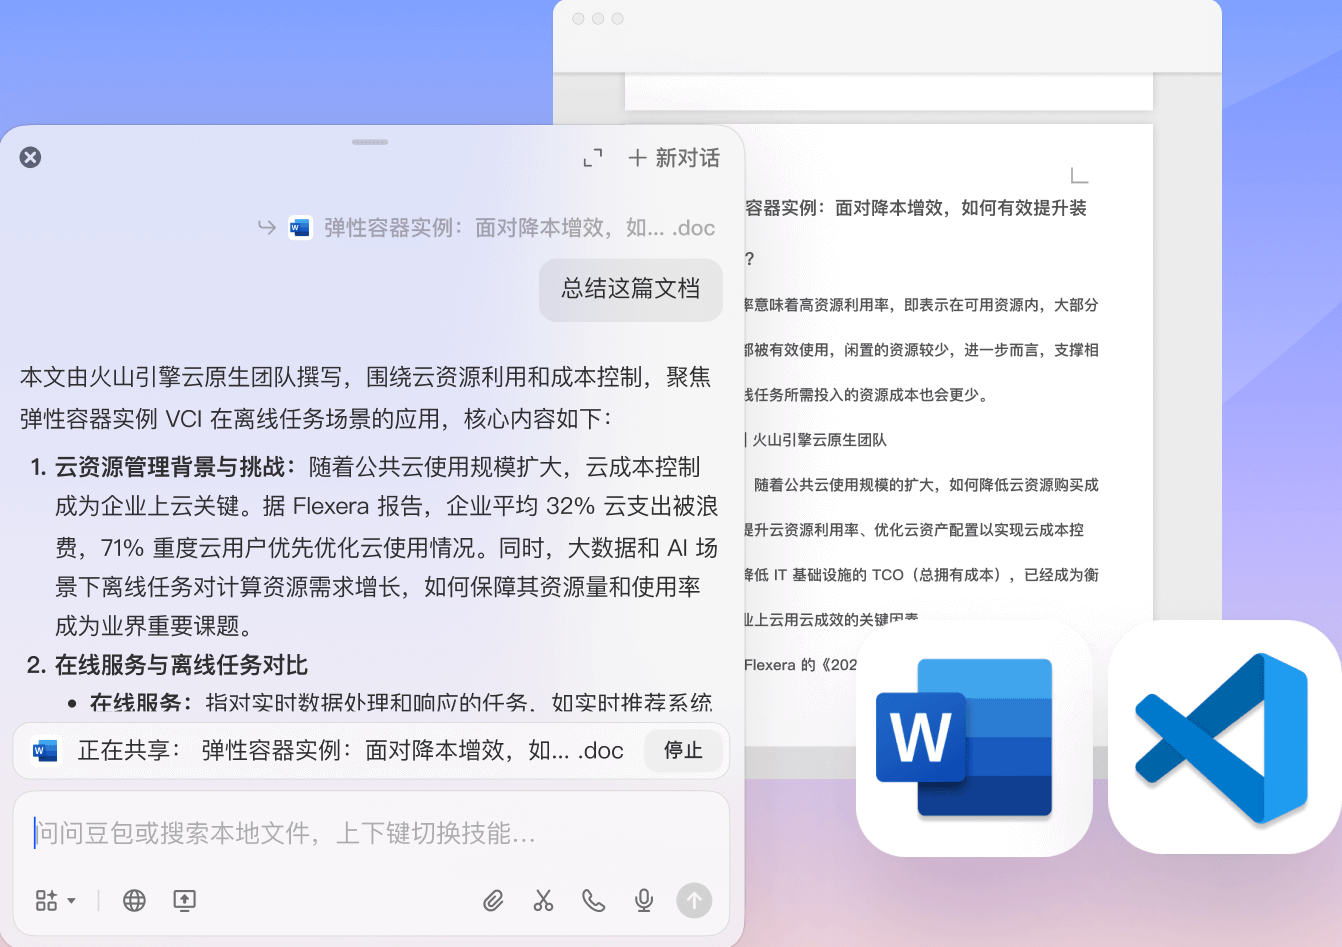Send the message with the up-arrow button
1342x947 pixels.
tap(694, 901)
